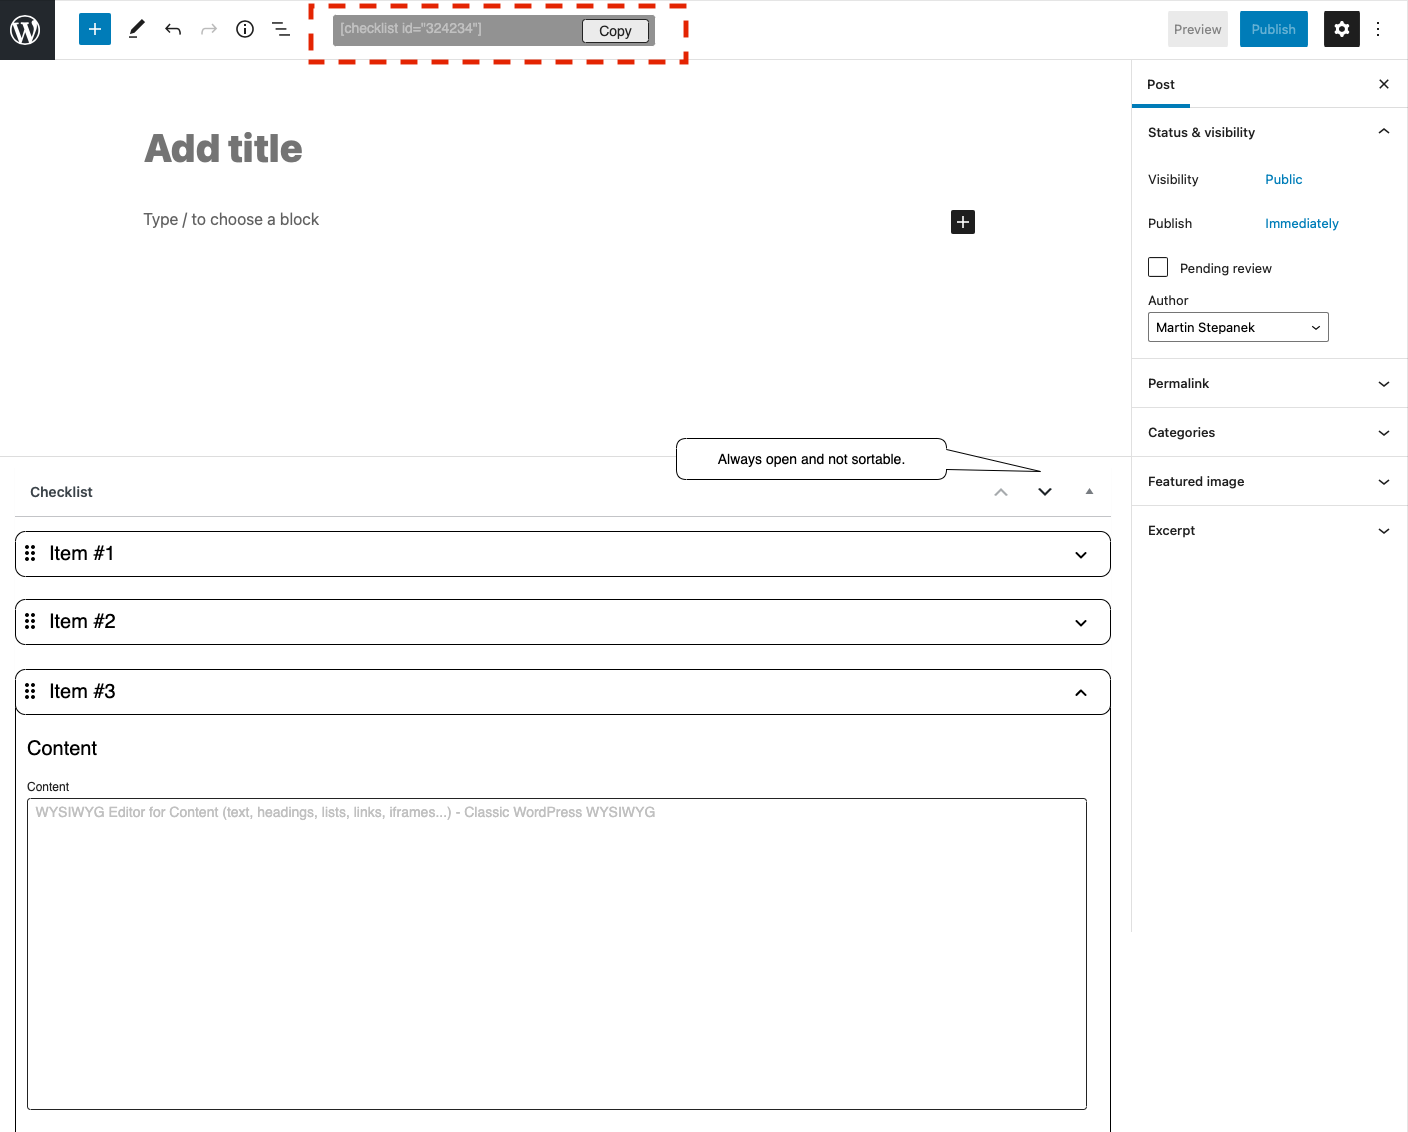Open the Author dropdown for Martin Stepanek
The width and height of the screenshot is (1408, 1132).
click(x=1238, y=327)
